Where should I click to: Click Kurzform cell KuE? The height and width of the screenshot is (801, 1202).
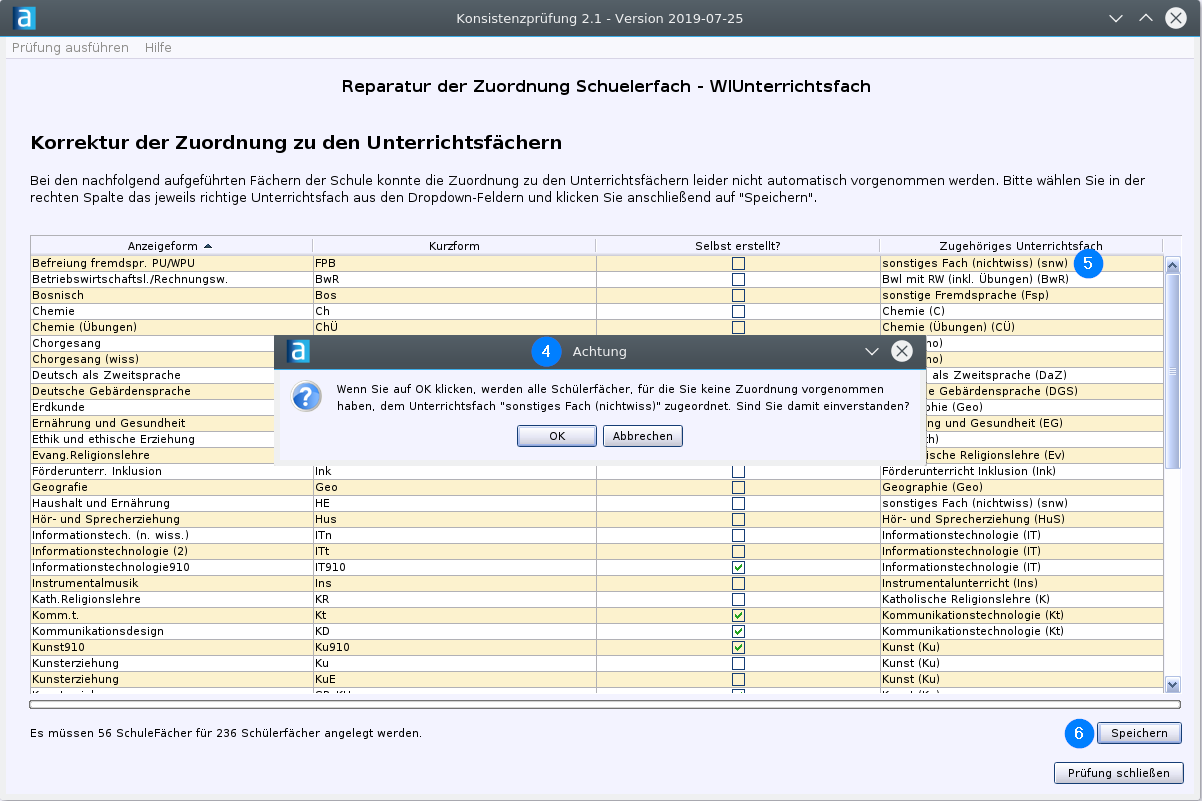pos(454,679)
